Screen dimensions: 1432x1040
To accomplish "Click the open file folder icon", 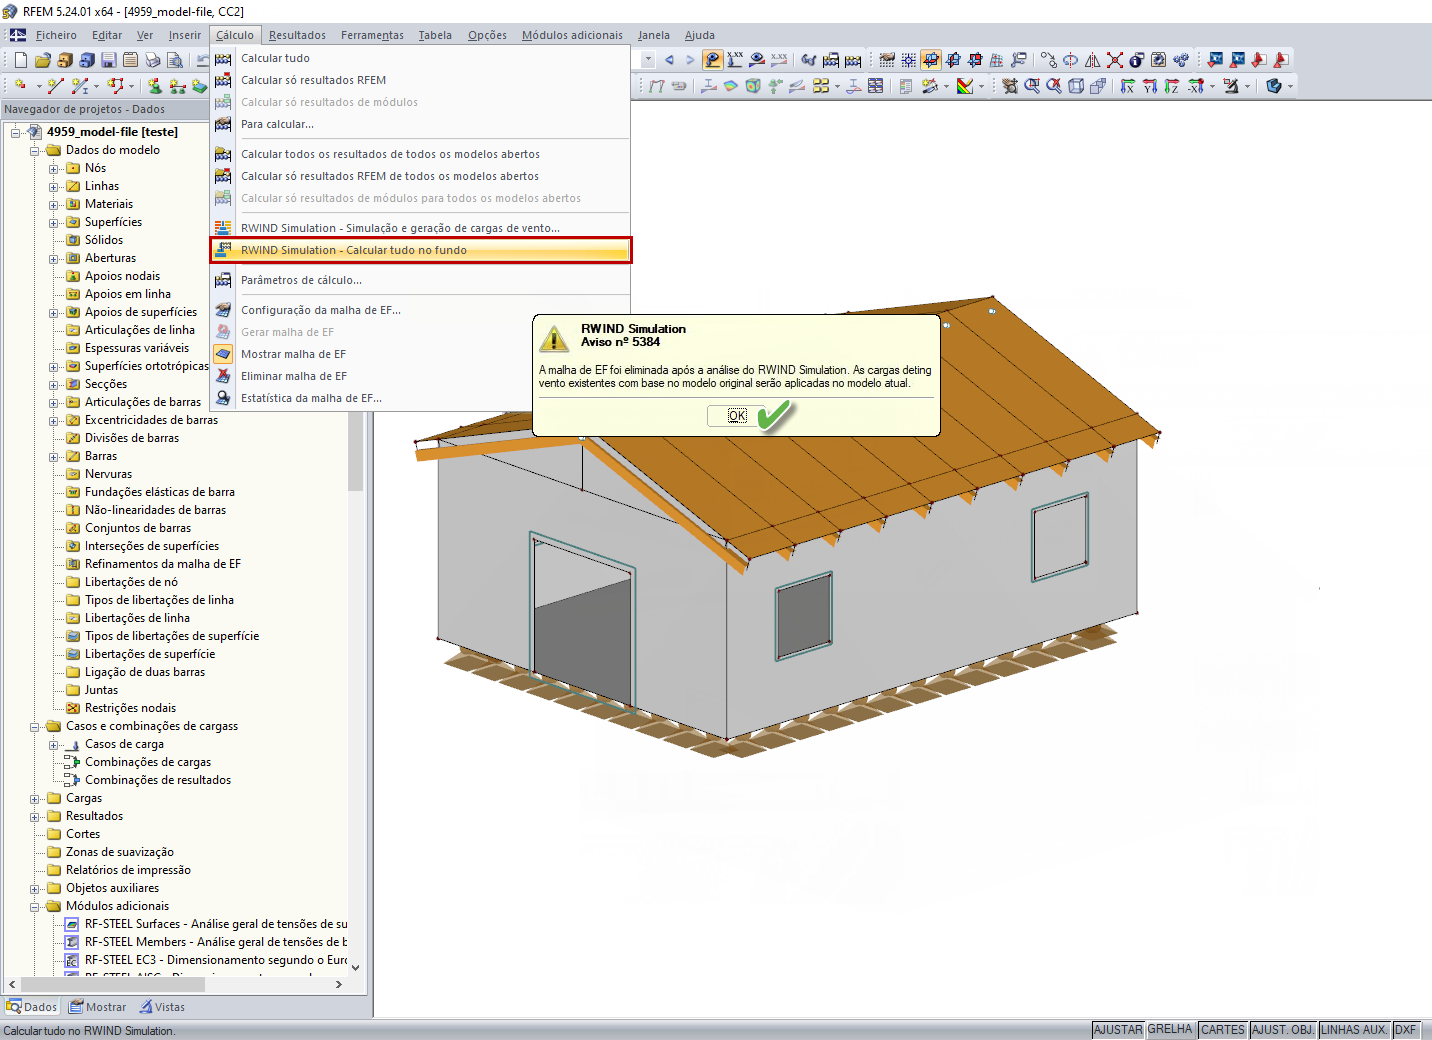I will click(43, 60).
